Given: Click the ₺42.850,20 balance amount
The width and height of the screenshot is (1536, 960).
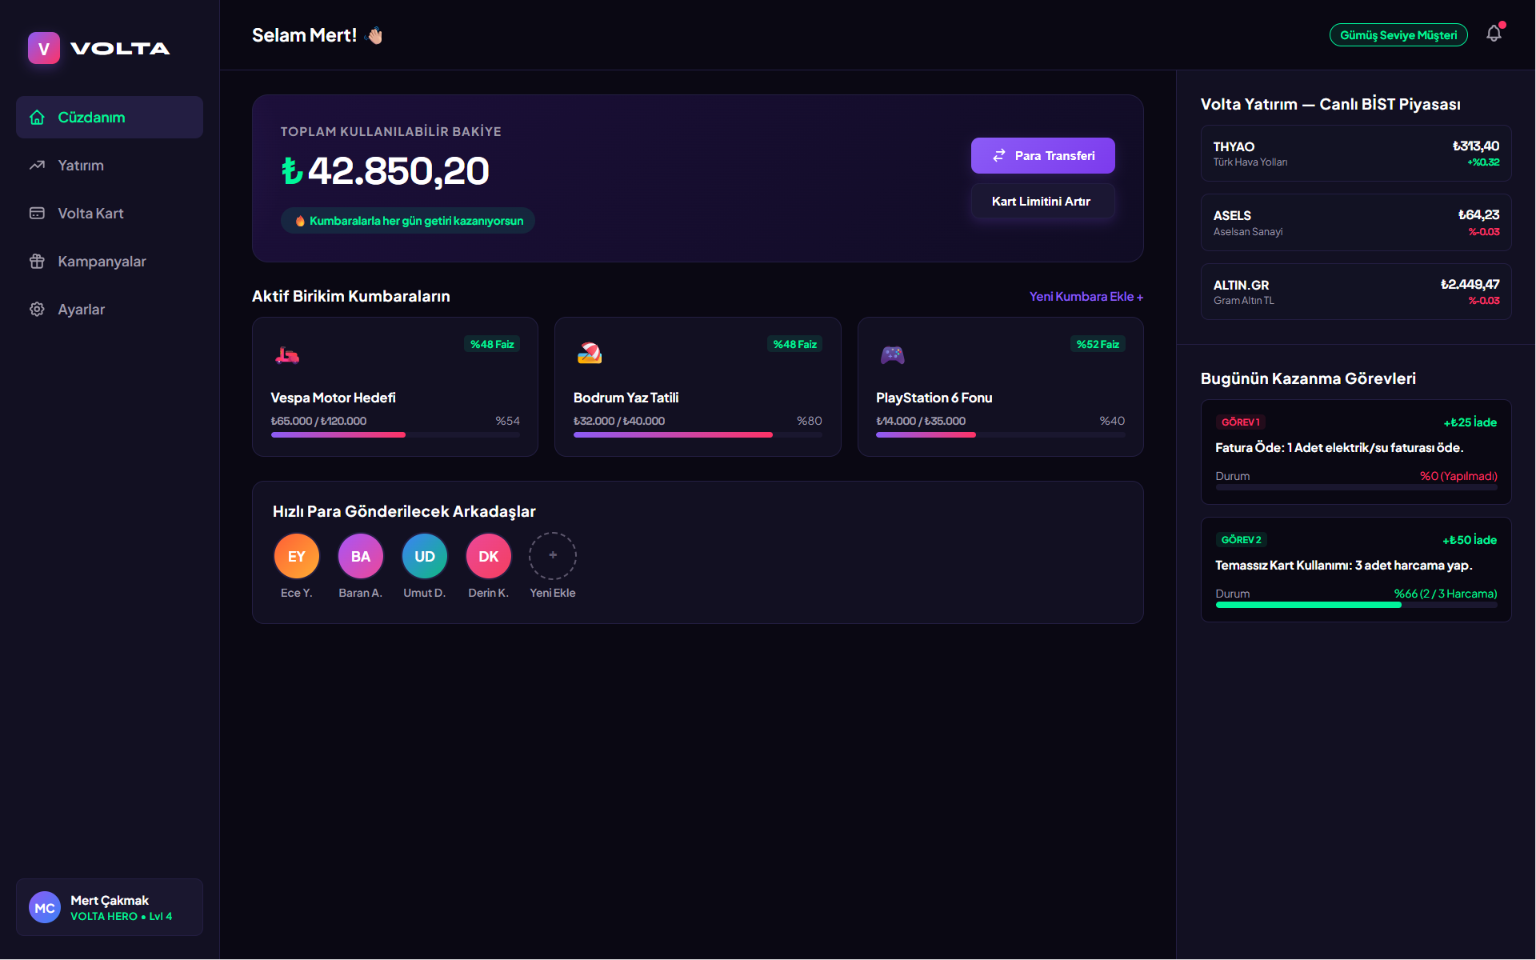Looking at the screenshot, I should click(x=385, y=171).
